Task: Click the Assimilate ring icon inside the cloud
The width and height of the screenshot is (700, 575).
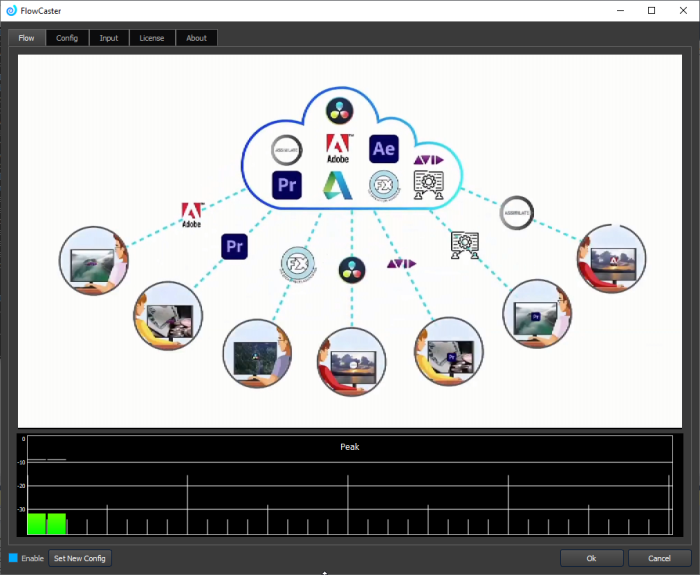Action: click(287, 150)
